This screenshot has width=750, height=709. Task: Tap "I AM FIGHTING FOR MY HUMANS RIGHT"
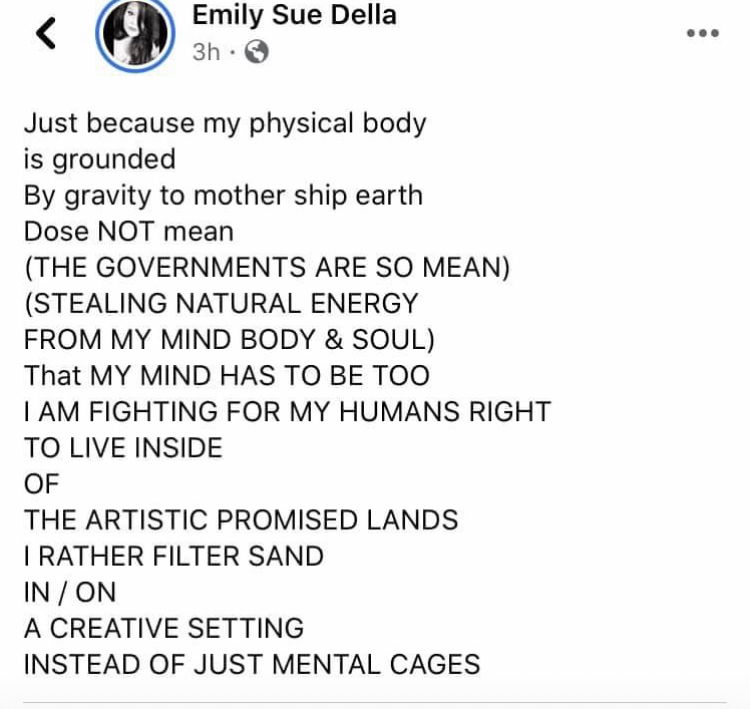click(x=287, y=411)
